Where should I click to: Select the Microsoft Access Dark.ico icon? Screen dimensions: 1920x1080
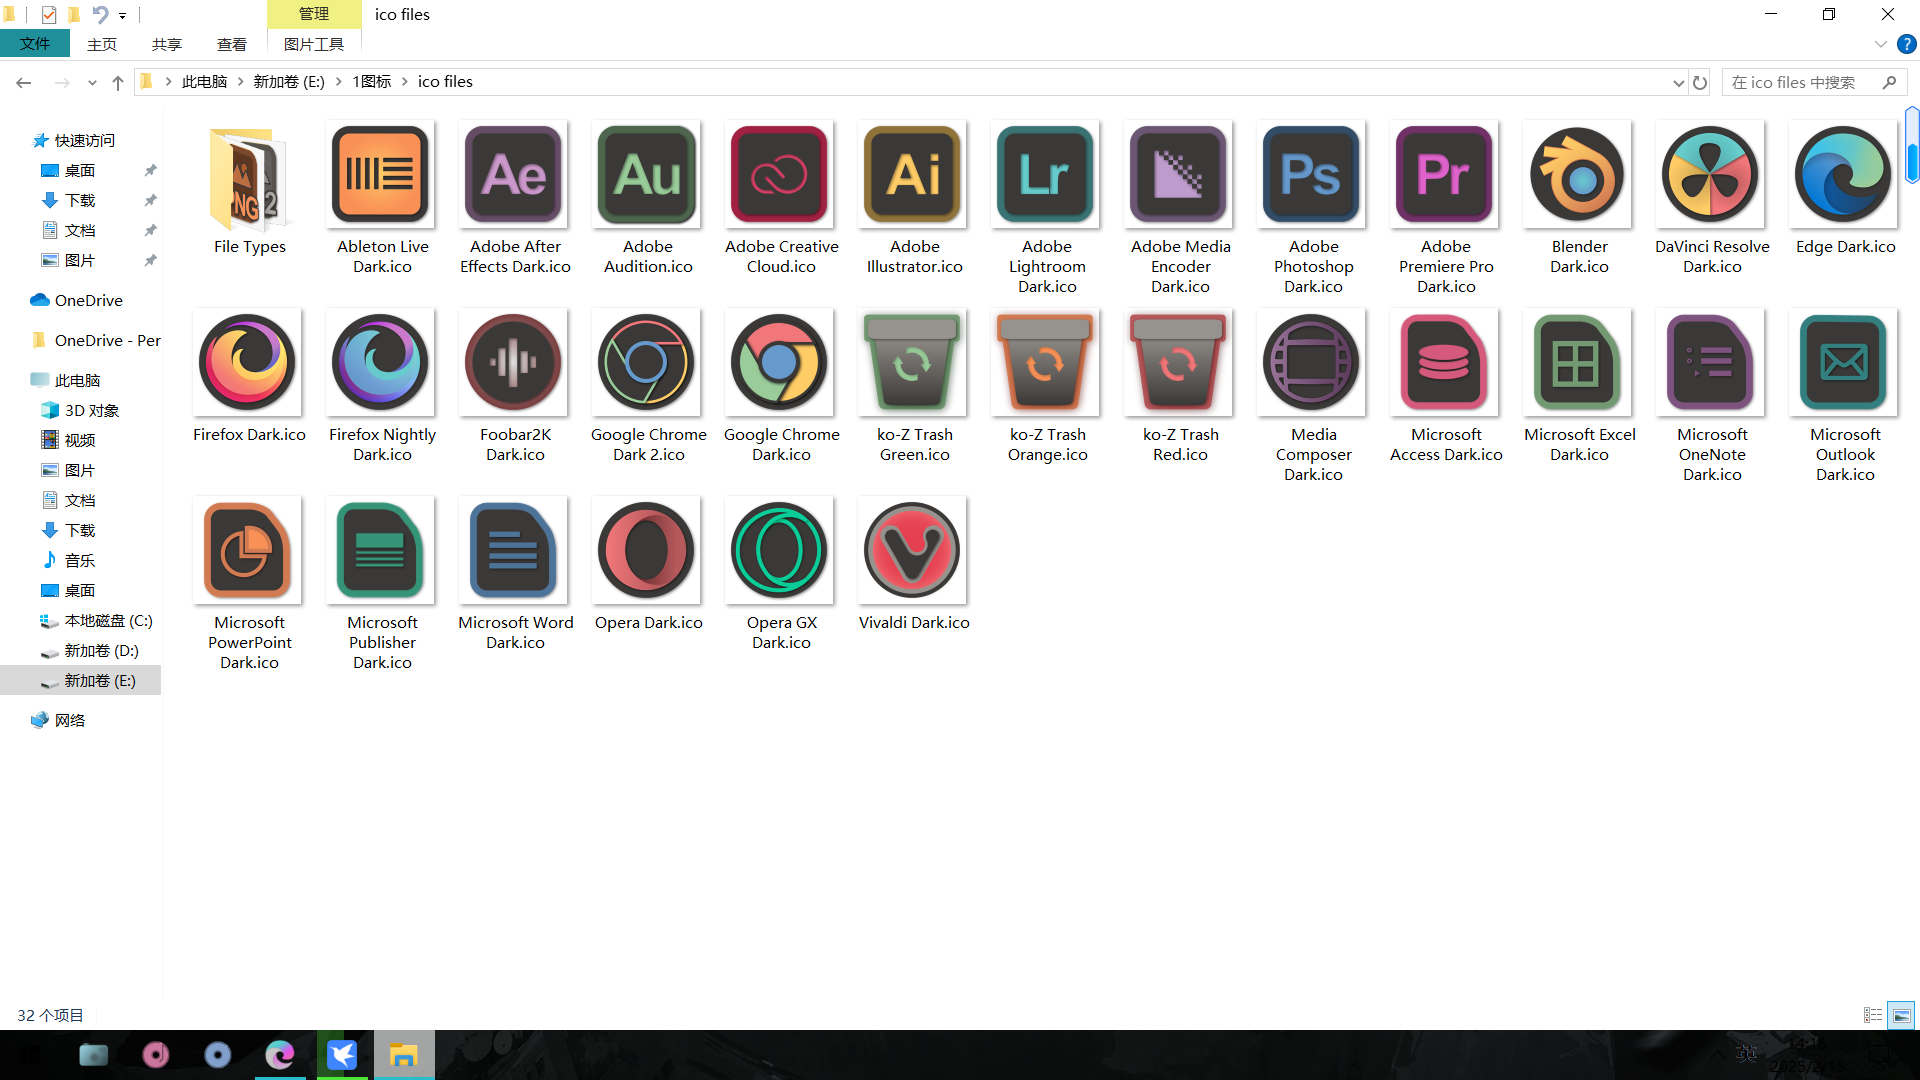point(1446,363)
